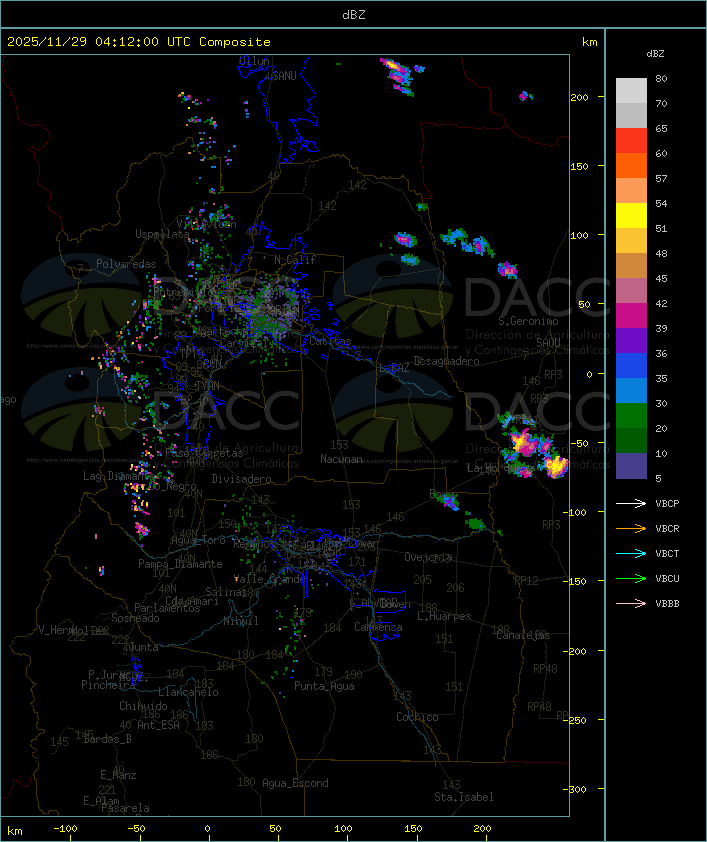Pick the magenta 39-42 dBZ swatch
Image resolution: width=707 pixels, height=842 pixels.
(631, 315)
